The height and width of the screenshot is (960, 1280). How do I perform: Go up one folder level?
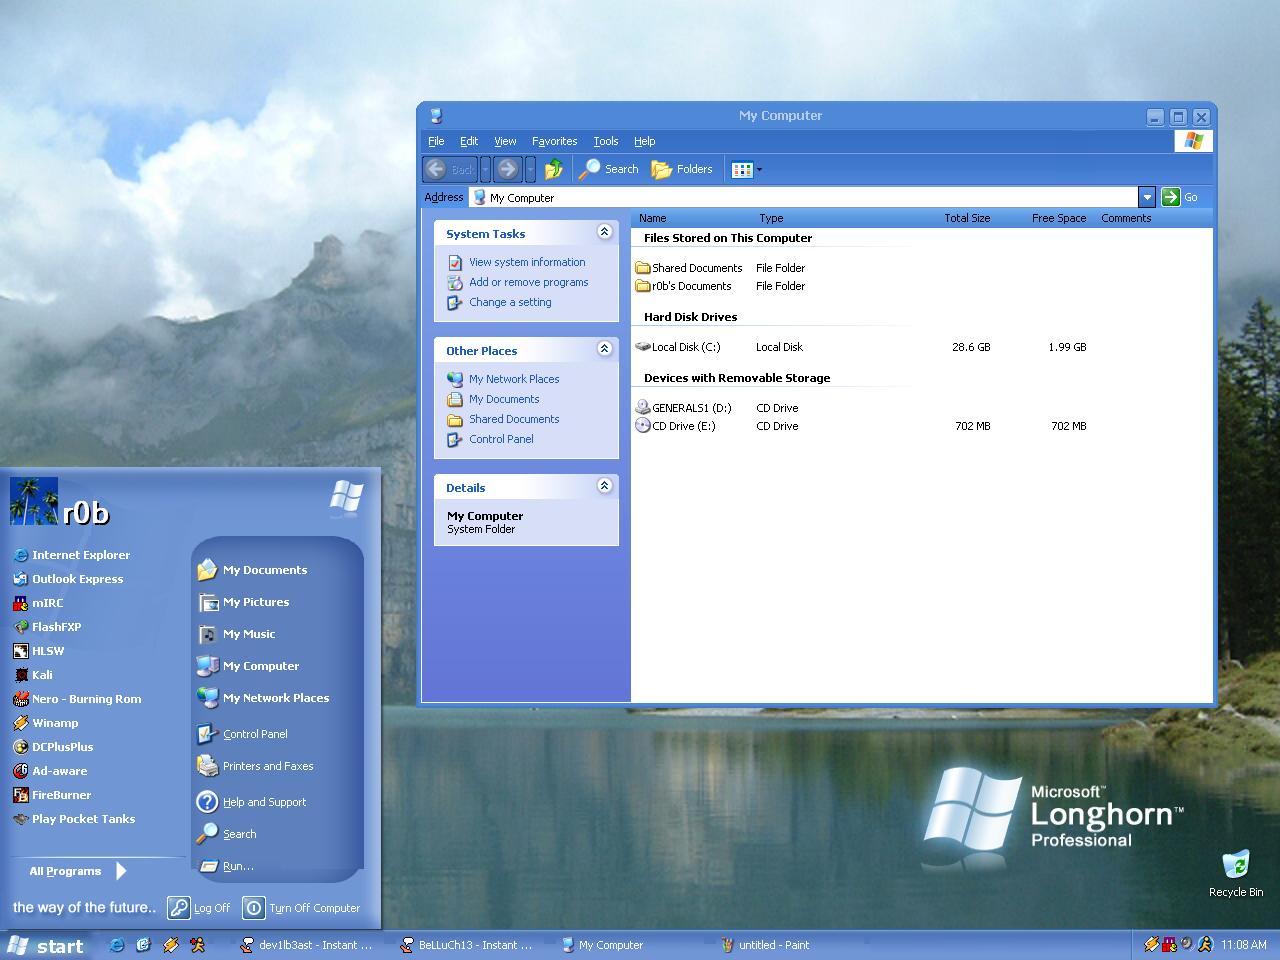pos(553,169)
